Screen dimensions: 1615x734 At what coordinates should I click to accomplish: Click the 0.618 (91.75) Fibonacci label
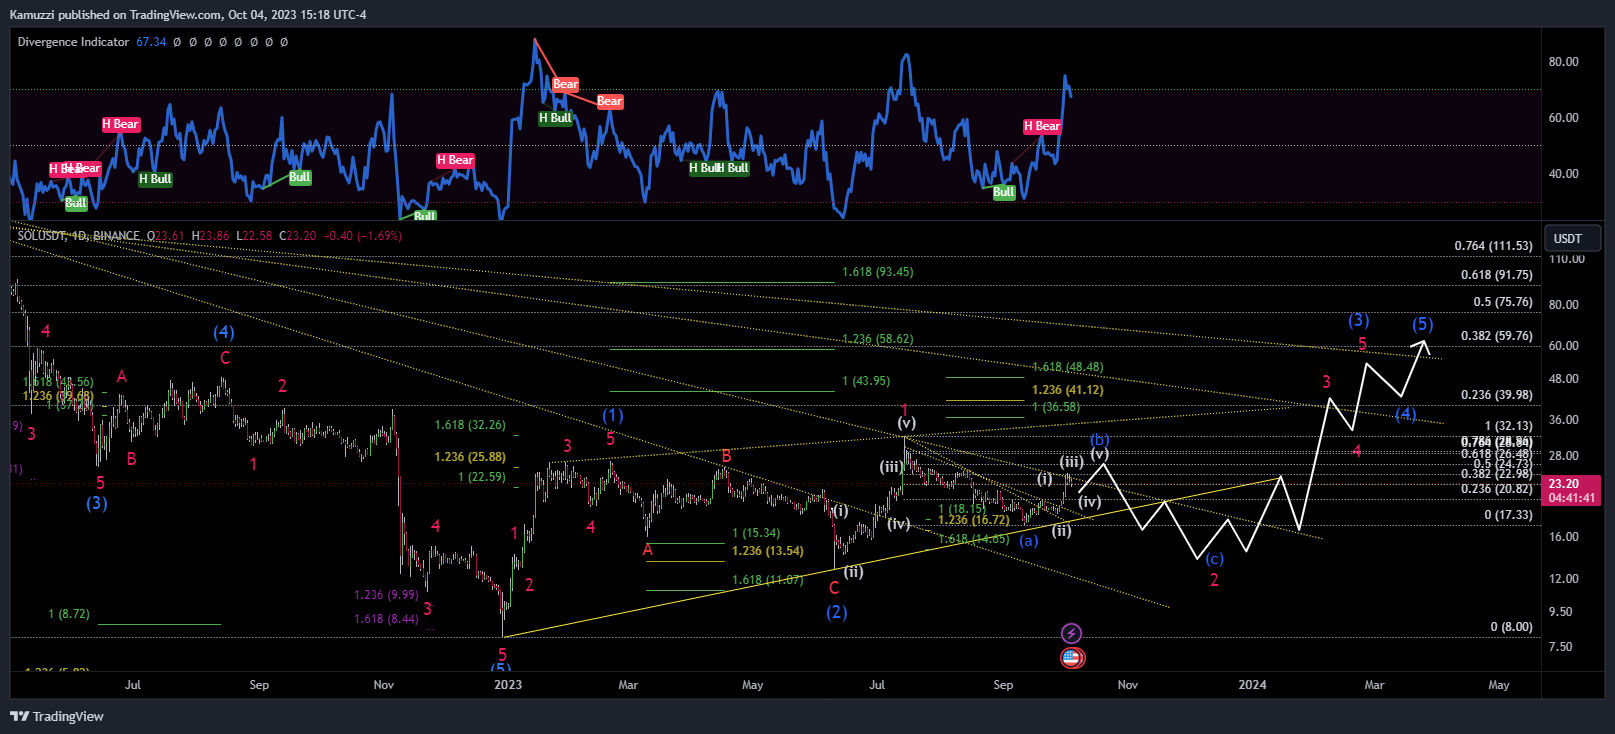click(1496, 275)
